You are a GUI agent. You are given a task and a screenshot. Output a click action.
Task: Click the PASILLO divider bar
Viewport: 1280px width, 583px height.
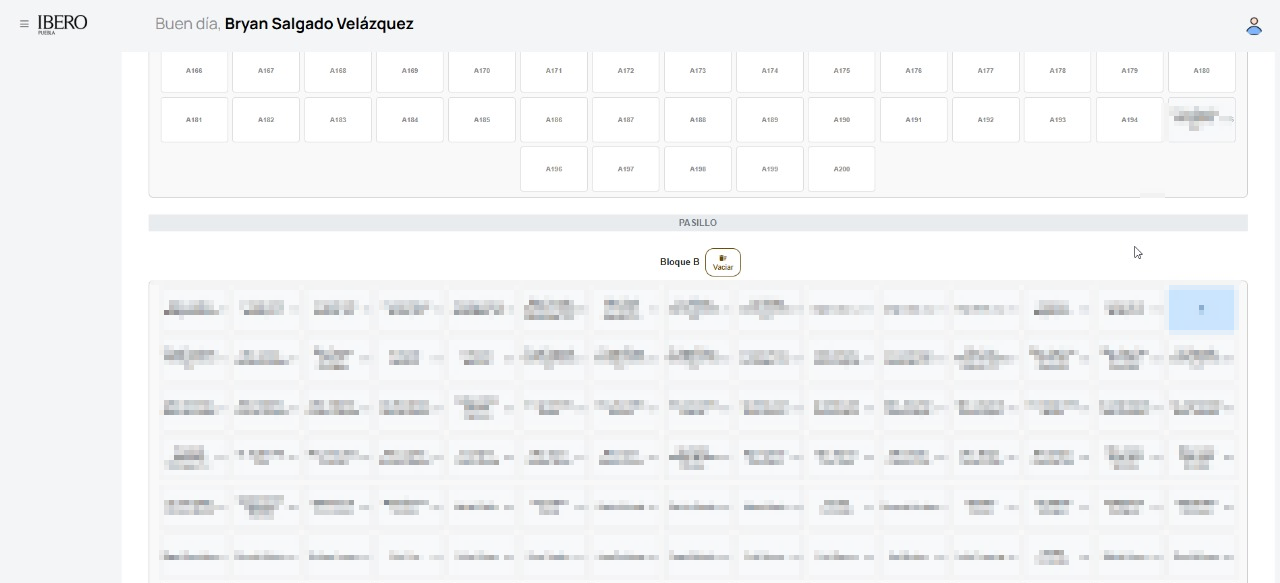698,223
